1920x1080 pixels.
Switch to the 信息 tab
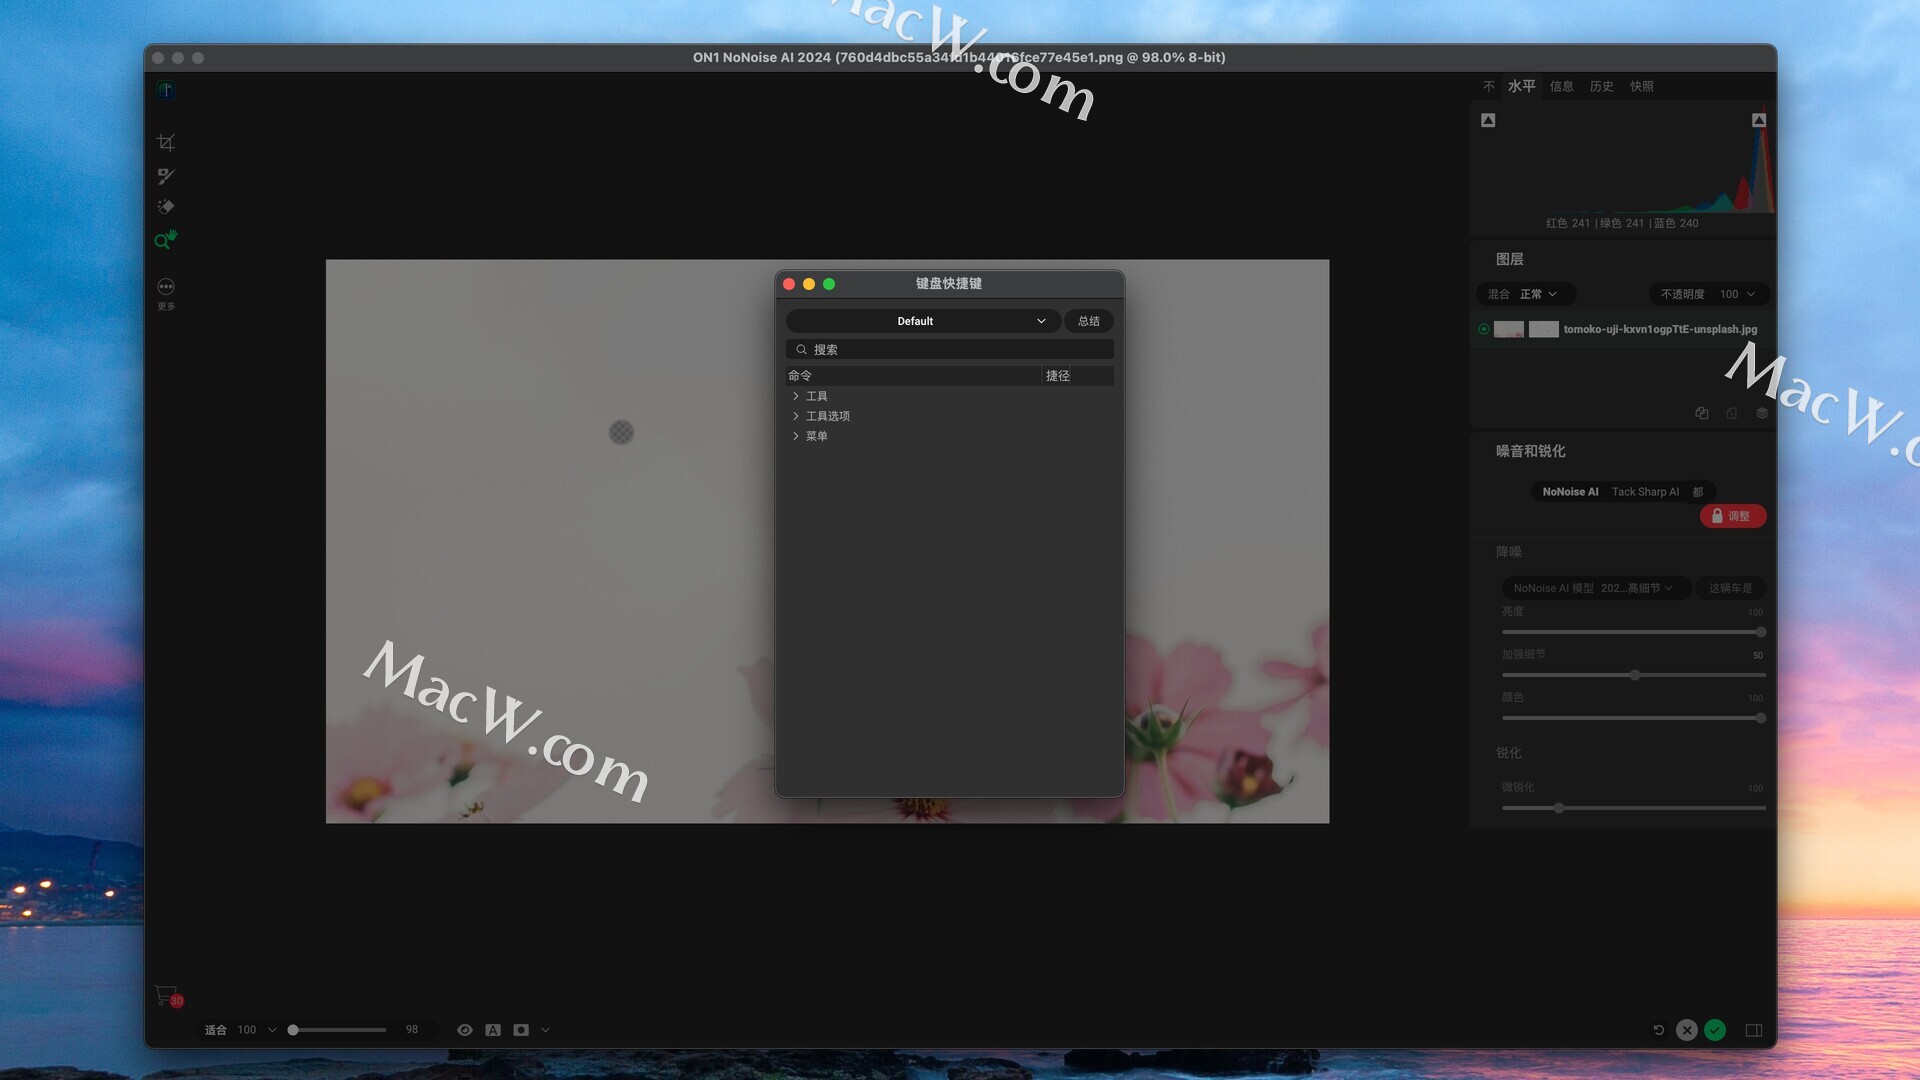1562,86
